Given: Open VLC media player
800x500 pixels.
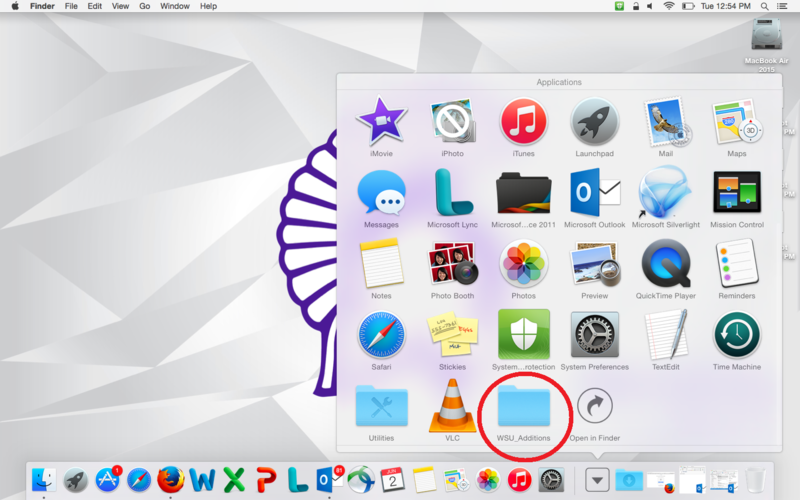Looking at the screenshot, I should [452, 406].
